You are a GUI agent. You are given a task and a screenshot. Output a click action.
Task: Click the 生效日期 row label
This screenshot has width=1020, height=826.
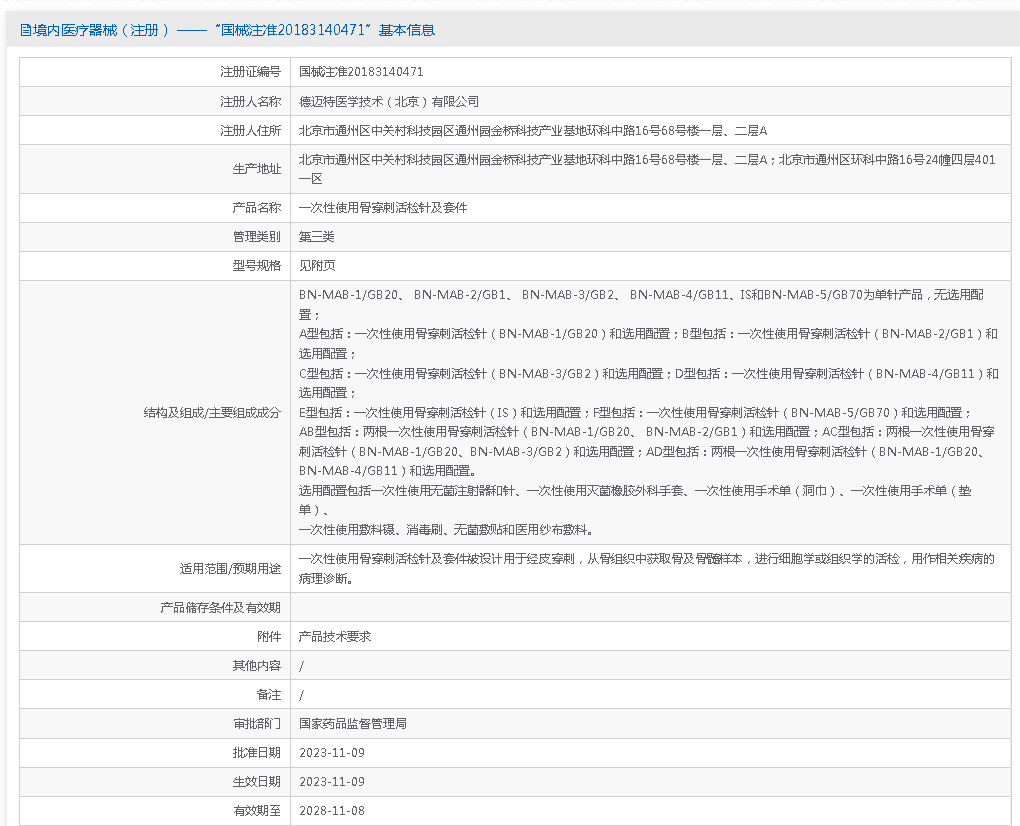tap(256, 781)
